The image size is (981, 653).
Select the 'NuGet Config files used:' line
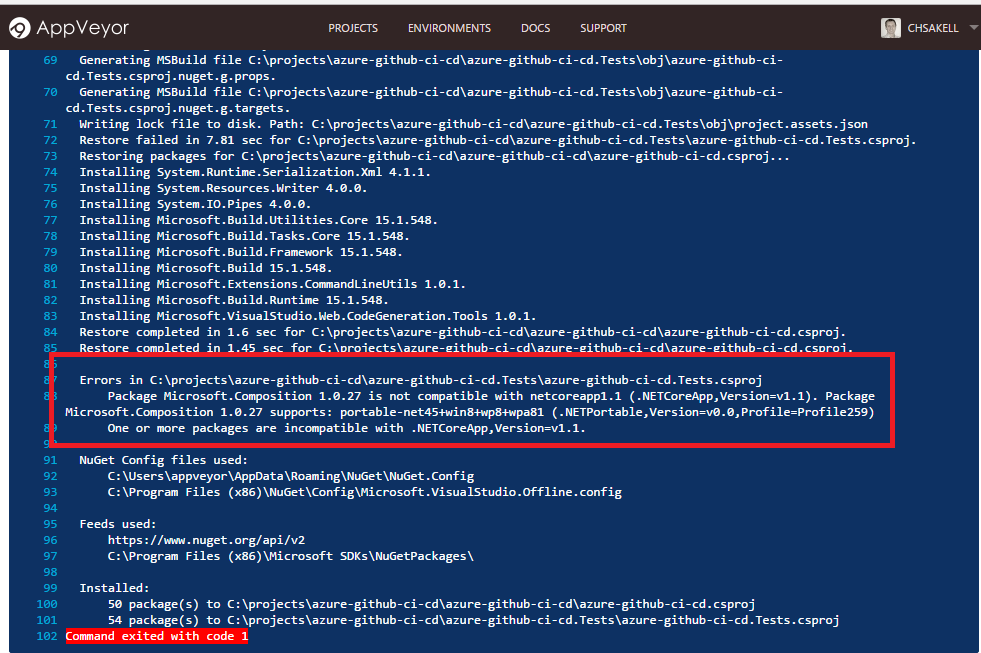(x=156, y=460)
